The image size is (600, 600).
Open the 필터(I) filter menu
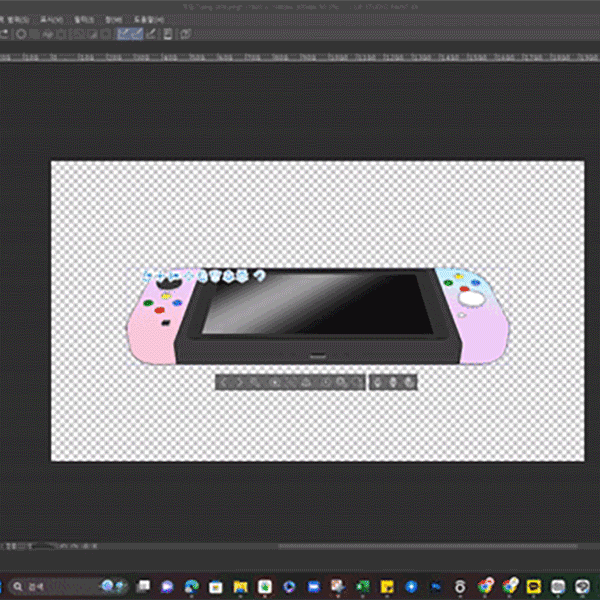[83, 20]
